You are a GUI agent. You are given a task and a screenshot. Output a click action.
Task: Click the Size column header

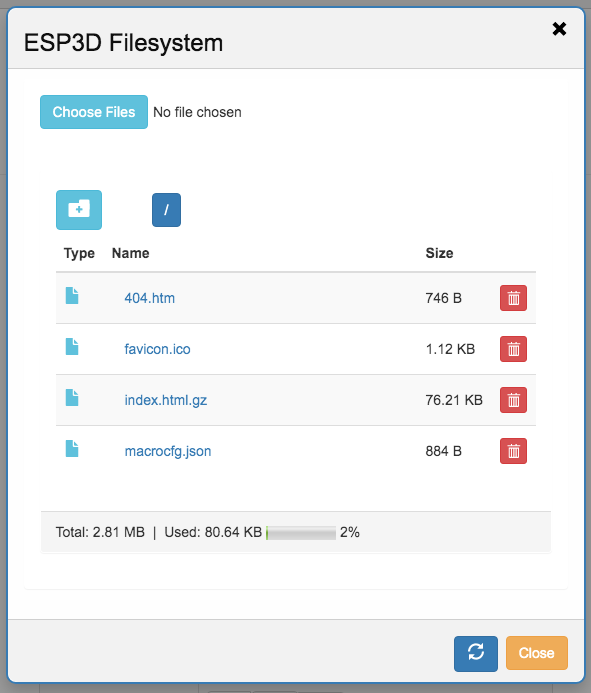[x=439, y=253]
